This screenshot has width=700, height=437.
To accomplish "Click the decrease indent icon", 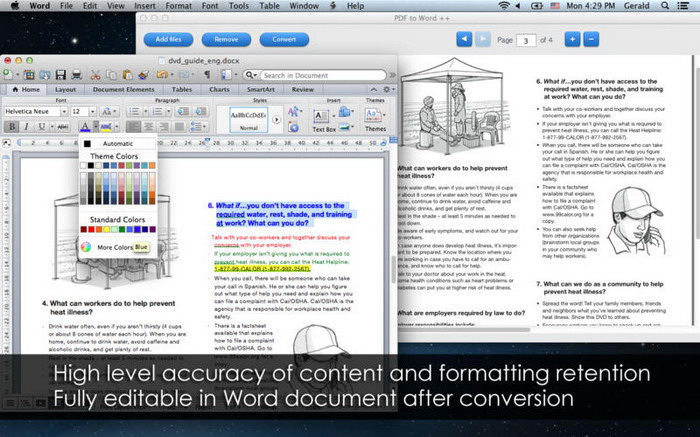I will point(183,111).
